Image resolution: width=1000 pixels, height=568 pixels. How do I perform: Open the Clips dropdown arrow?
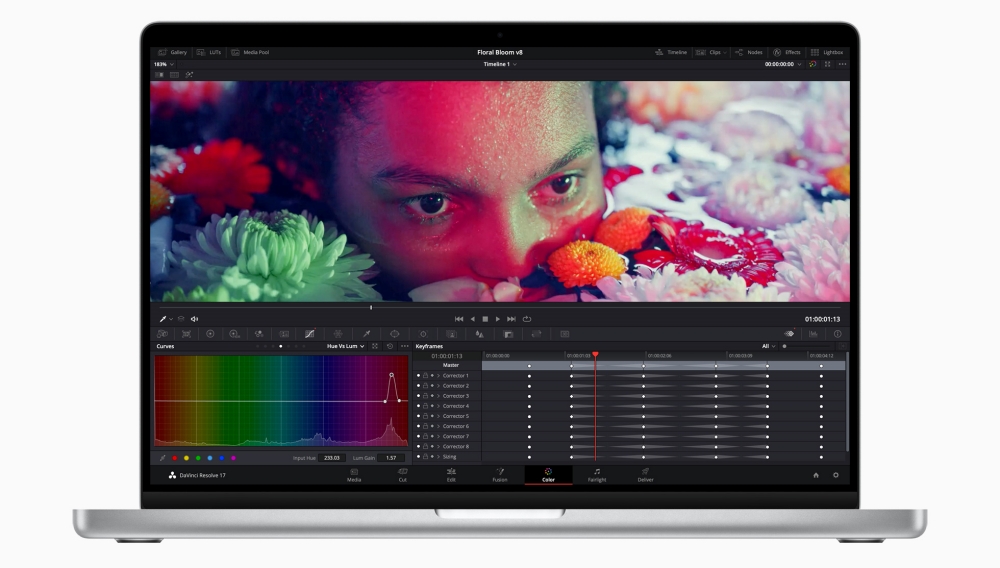click(725, 52)
